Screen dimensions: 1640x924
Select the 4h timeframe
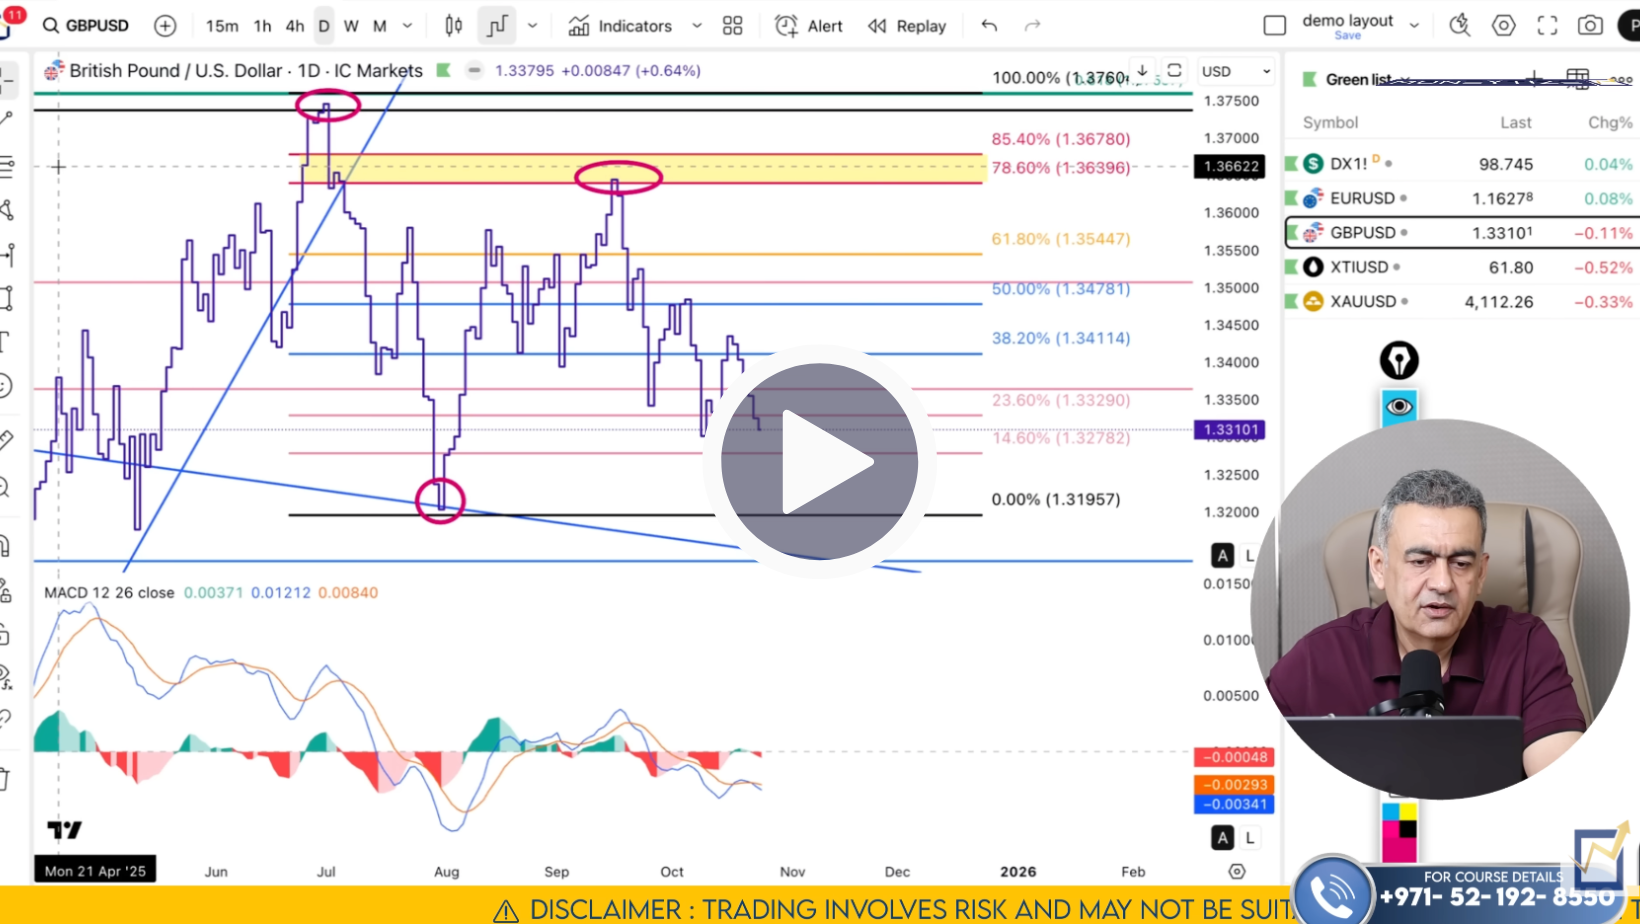tap(295, 26)
